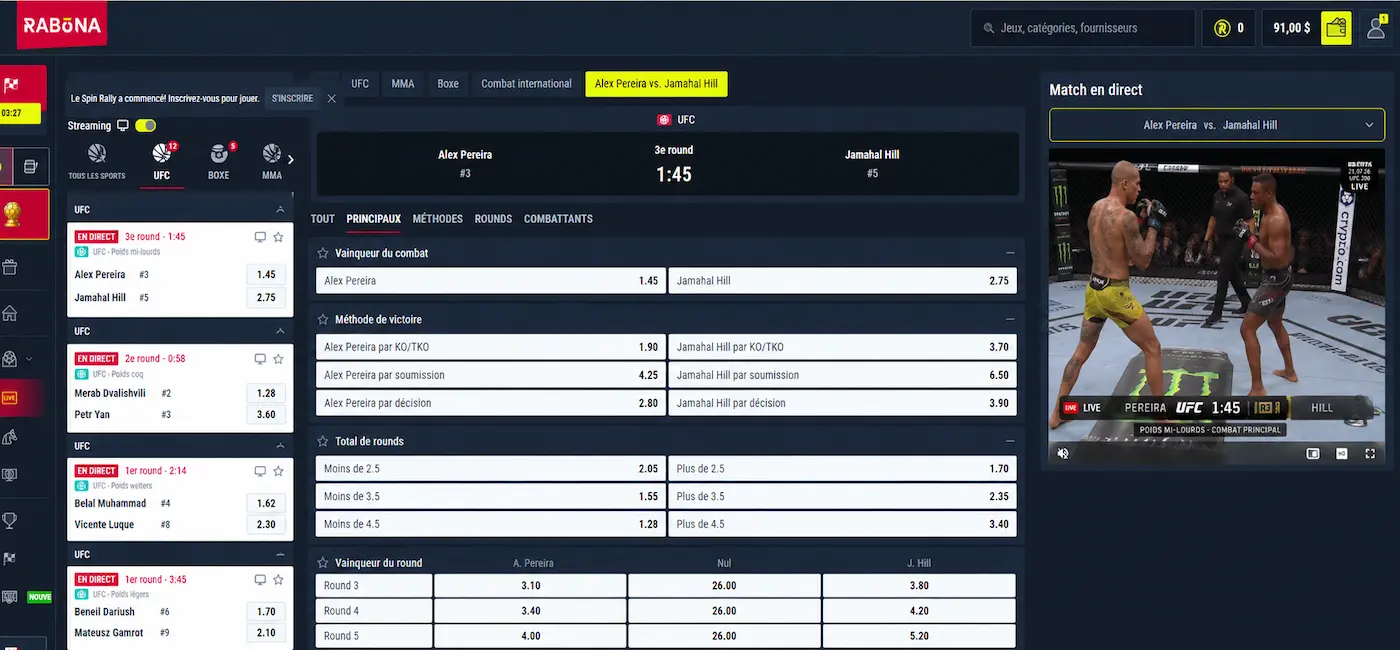Open stream icon for Merab Dvalishvili match

click(260, 359)
